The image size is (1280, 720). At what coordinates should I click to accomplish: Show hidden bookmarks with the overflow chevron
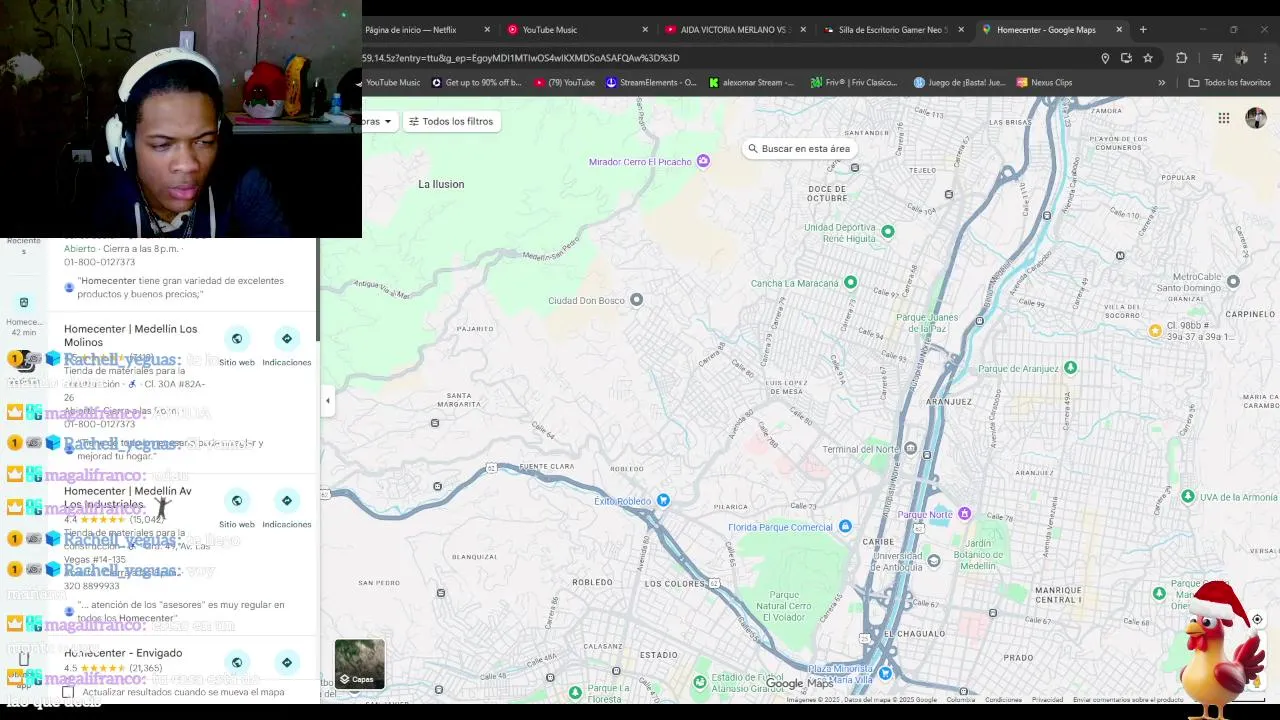tap(1161, 83)
